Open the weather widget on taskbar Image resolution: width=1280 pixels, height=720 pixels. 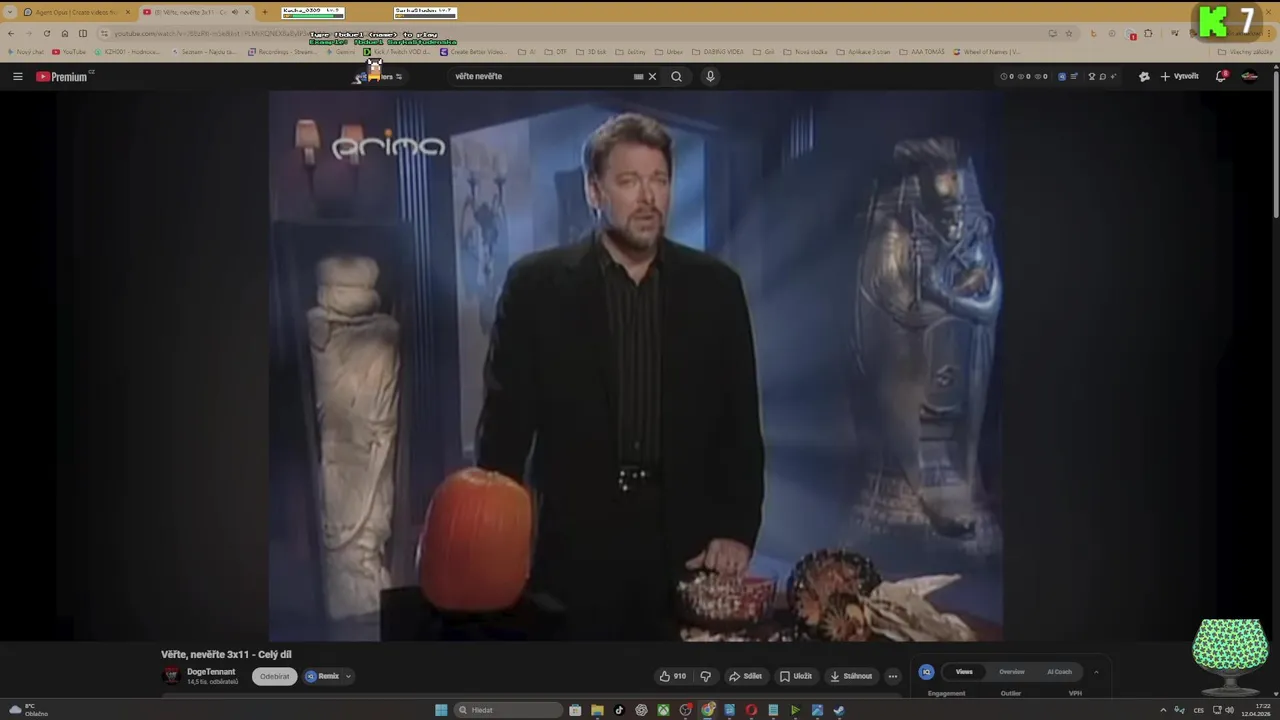click(x=28, y=710)
